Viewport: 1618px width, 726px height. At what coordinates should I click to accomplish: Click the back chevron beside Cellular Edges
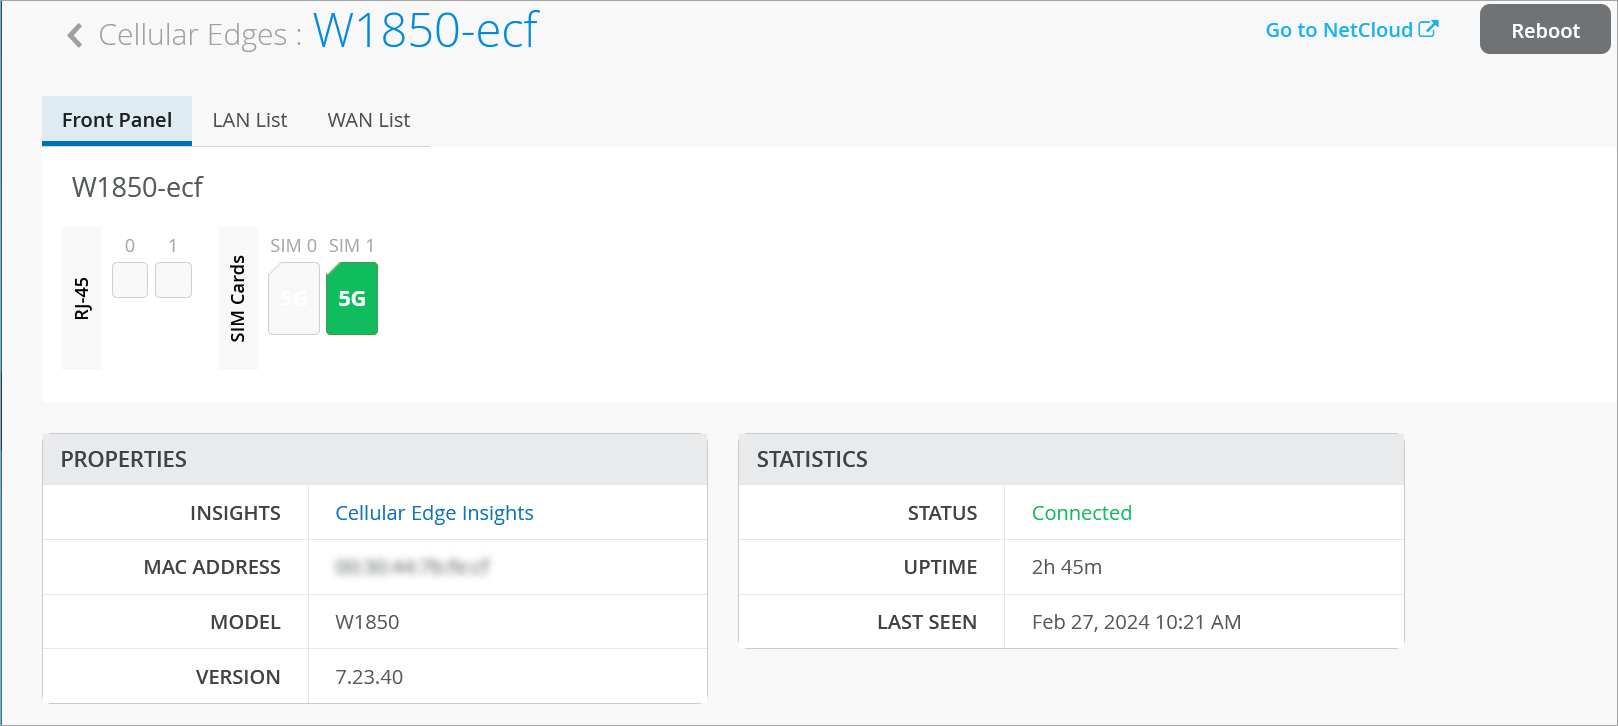(75, 35)
